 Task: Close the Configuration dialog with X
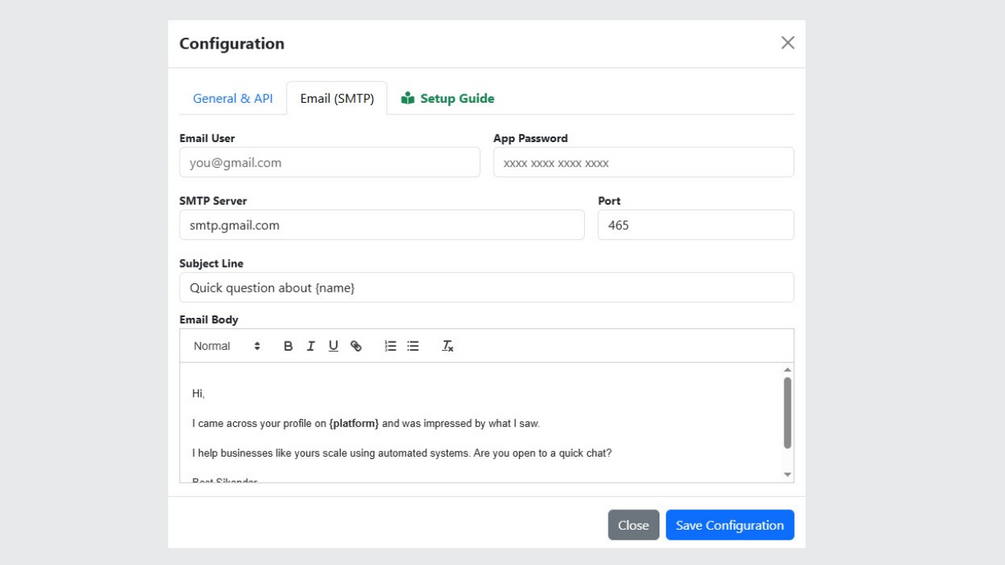[788, 43]
